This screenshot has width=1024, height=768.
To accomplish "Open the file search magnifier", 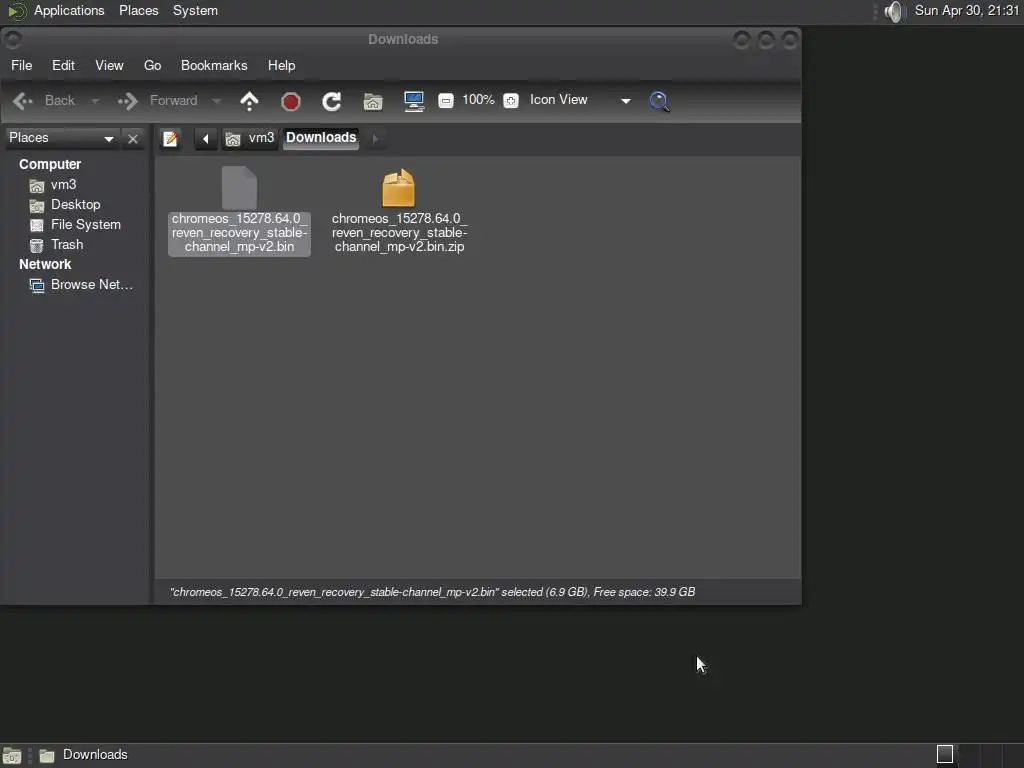I will (659, 101).
